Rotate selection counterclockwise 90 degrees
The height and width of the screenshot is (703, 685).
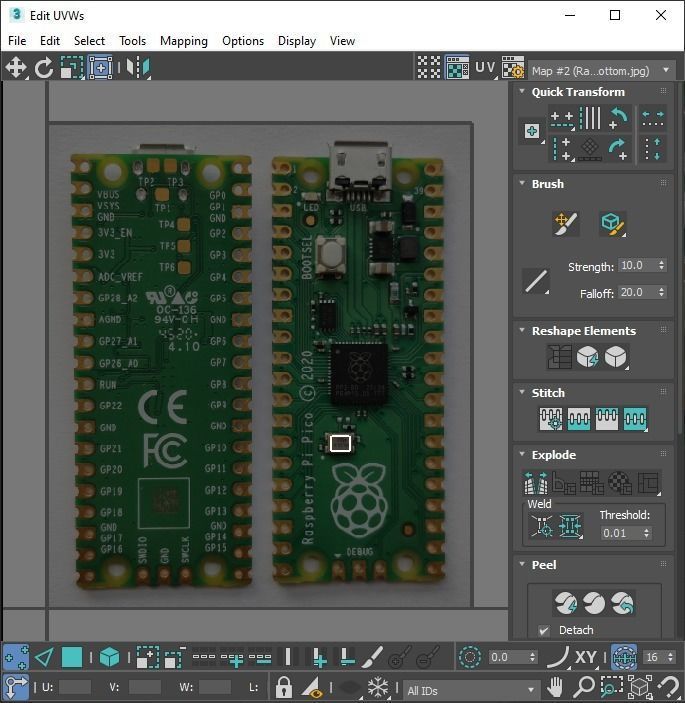(619, 119)
